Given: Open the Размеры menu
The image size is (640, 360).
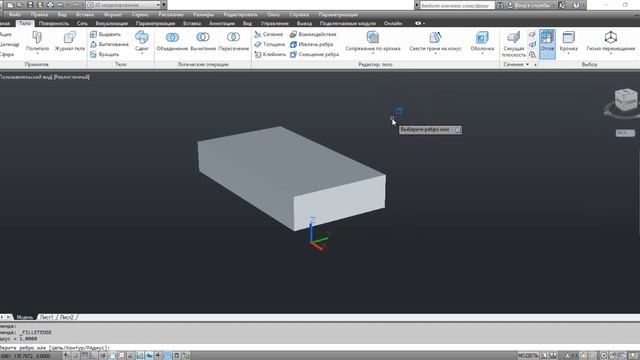Looking at the screenshot, I should pyautogui.click(x=203, y=14).
